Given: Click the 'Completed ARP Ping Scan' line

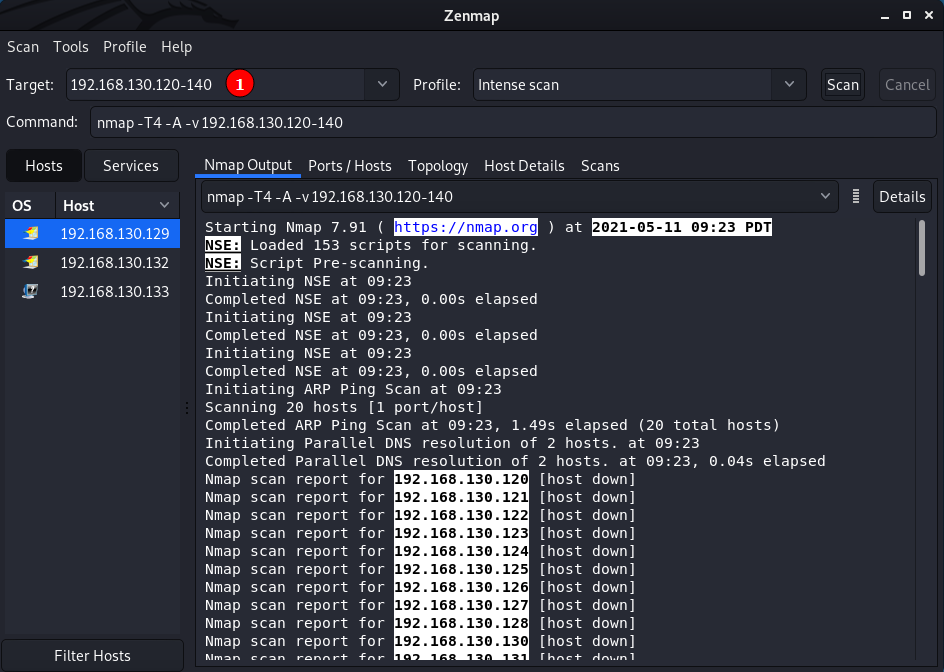Looking at the screenshot, I should coord(492,425).
